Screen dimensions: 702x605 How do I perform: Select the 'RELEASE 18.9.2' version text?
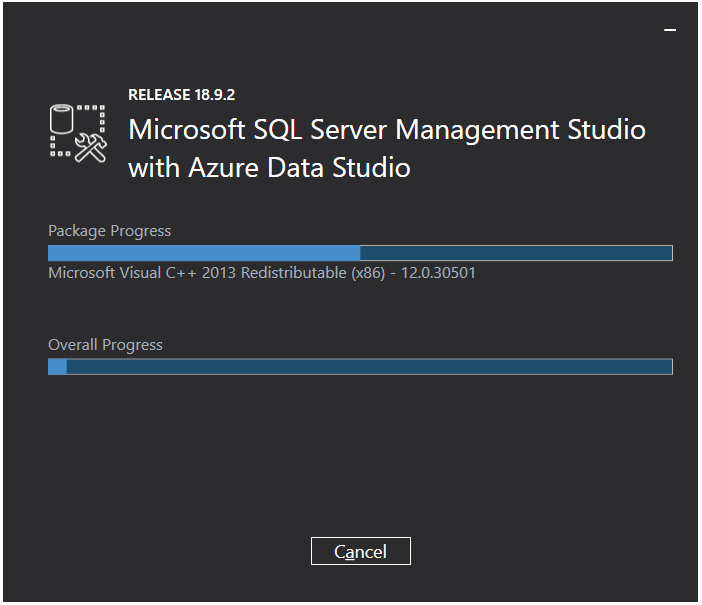(x=181, y=95)
